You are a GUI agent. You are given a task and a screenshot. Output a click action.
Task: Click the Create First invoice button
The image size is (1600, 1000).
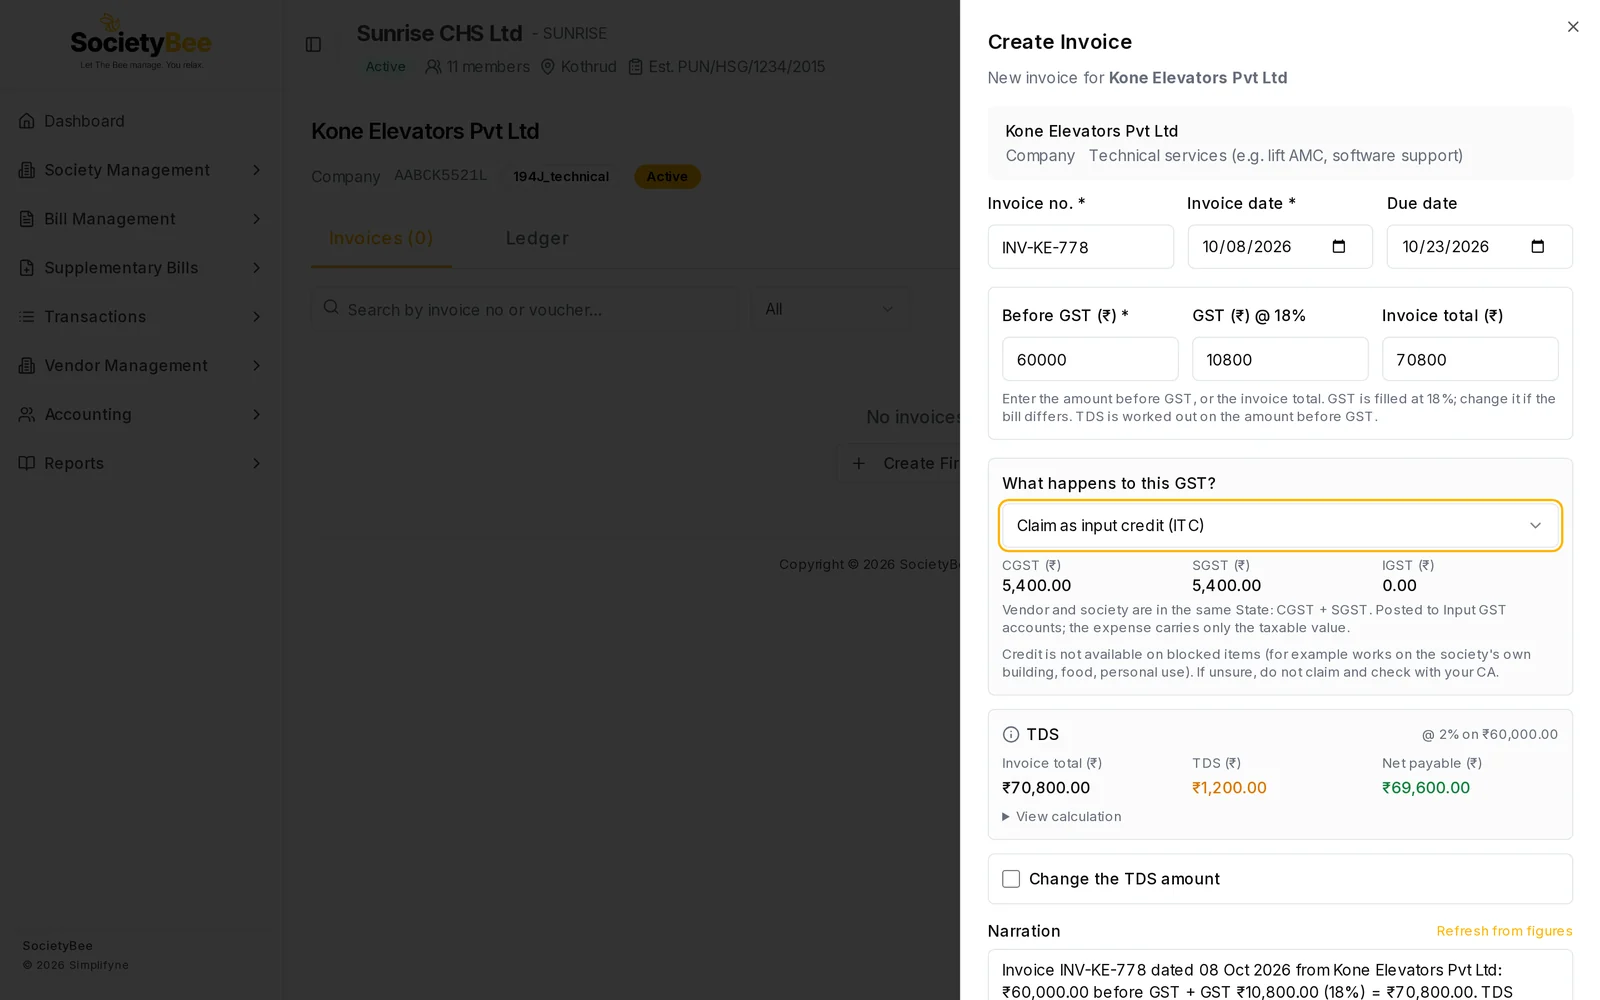899,464
